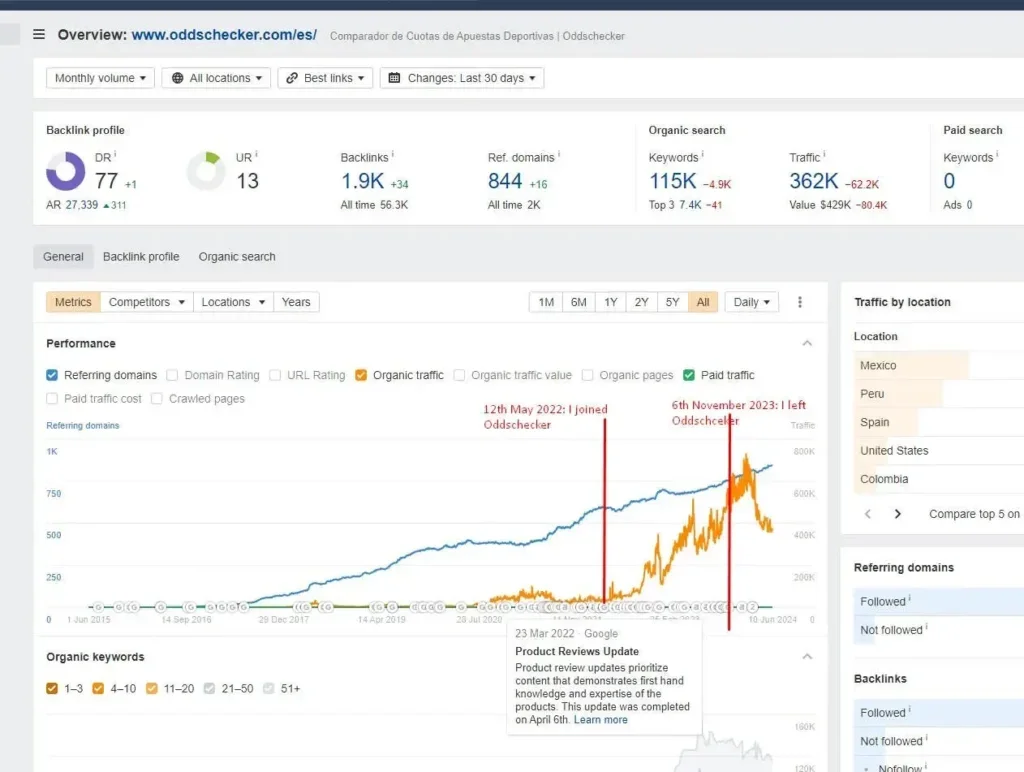Toggle the 1–3 keyword positions checkbox
The image size is (1024, 772).
(52, 688)
